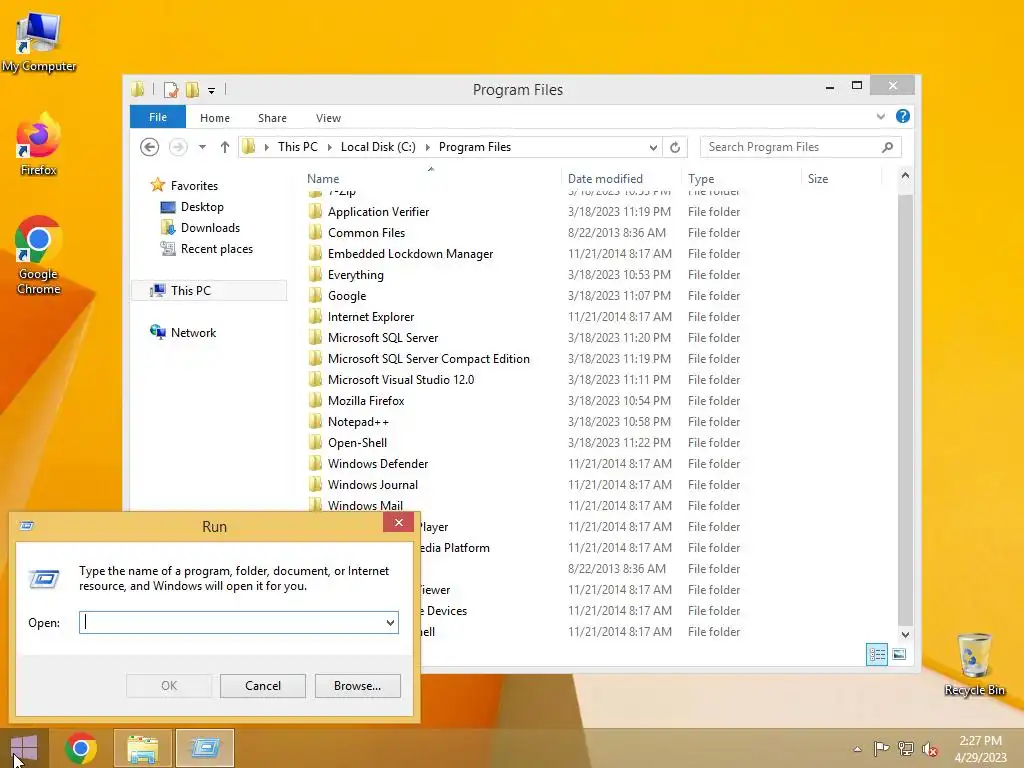The image size is (1024, 768).
Task: Click scrollbar up arrow in file list
Action: [905, 175]
